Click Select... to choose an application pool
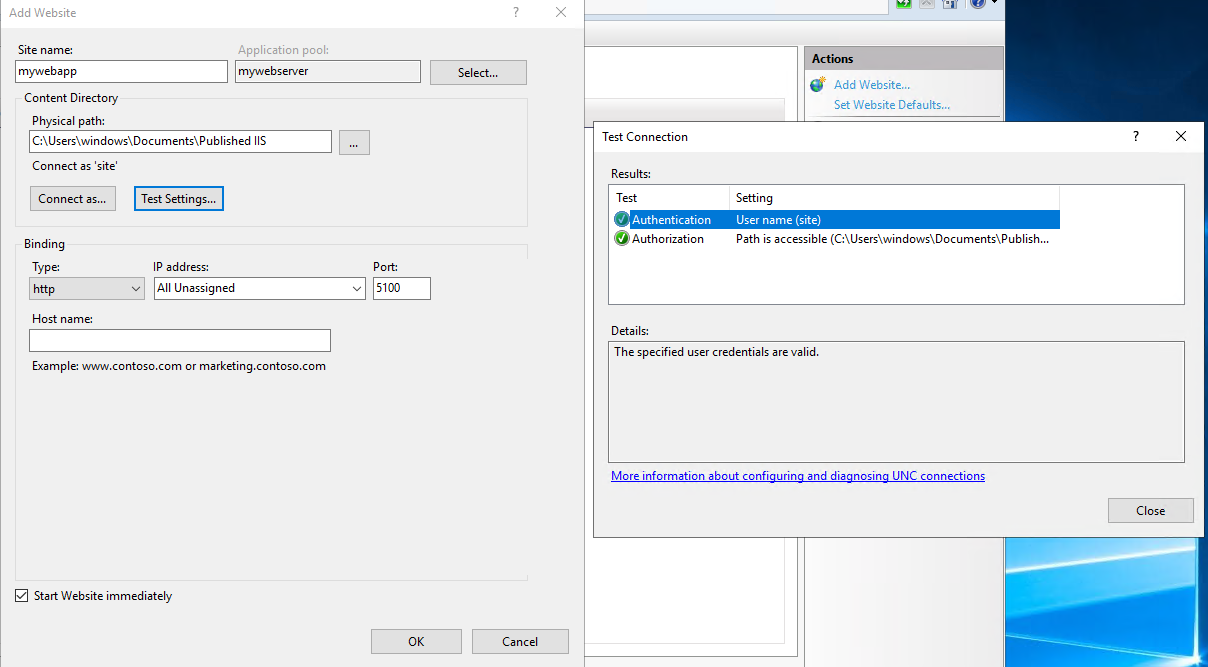This screenshot has height=667, width=1208. [x=478, y=73]
